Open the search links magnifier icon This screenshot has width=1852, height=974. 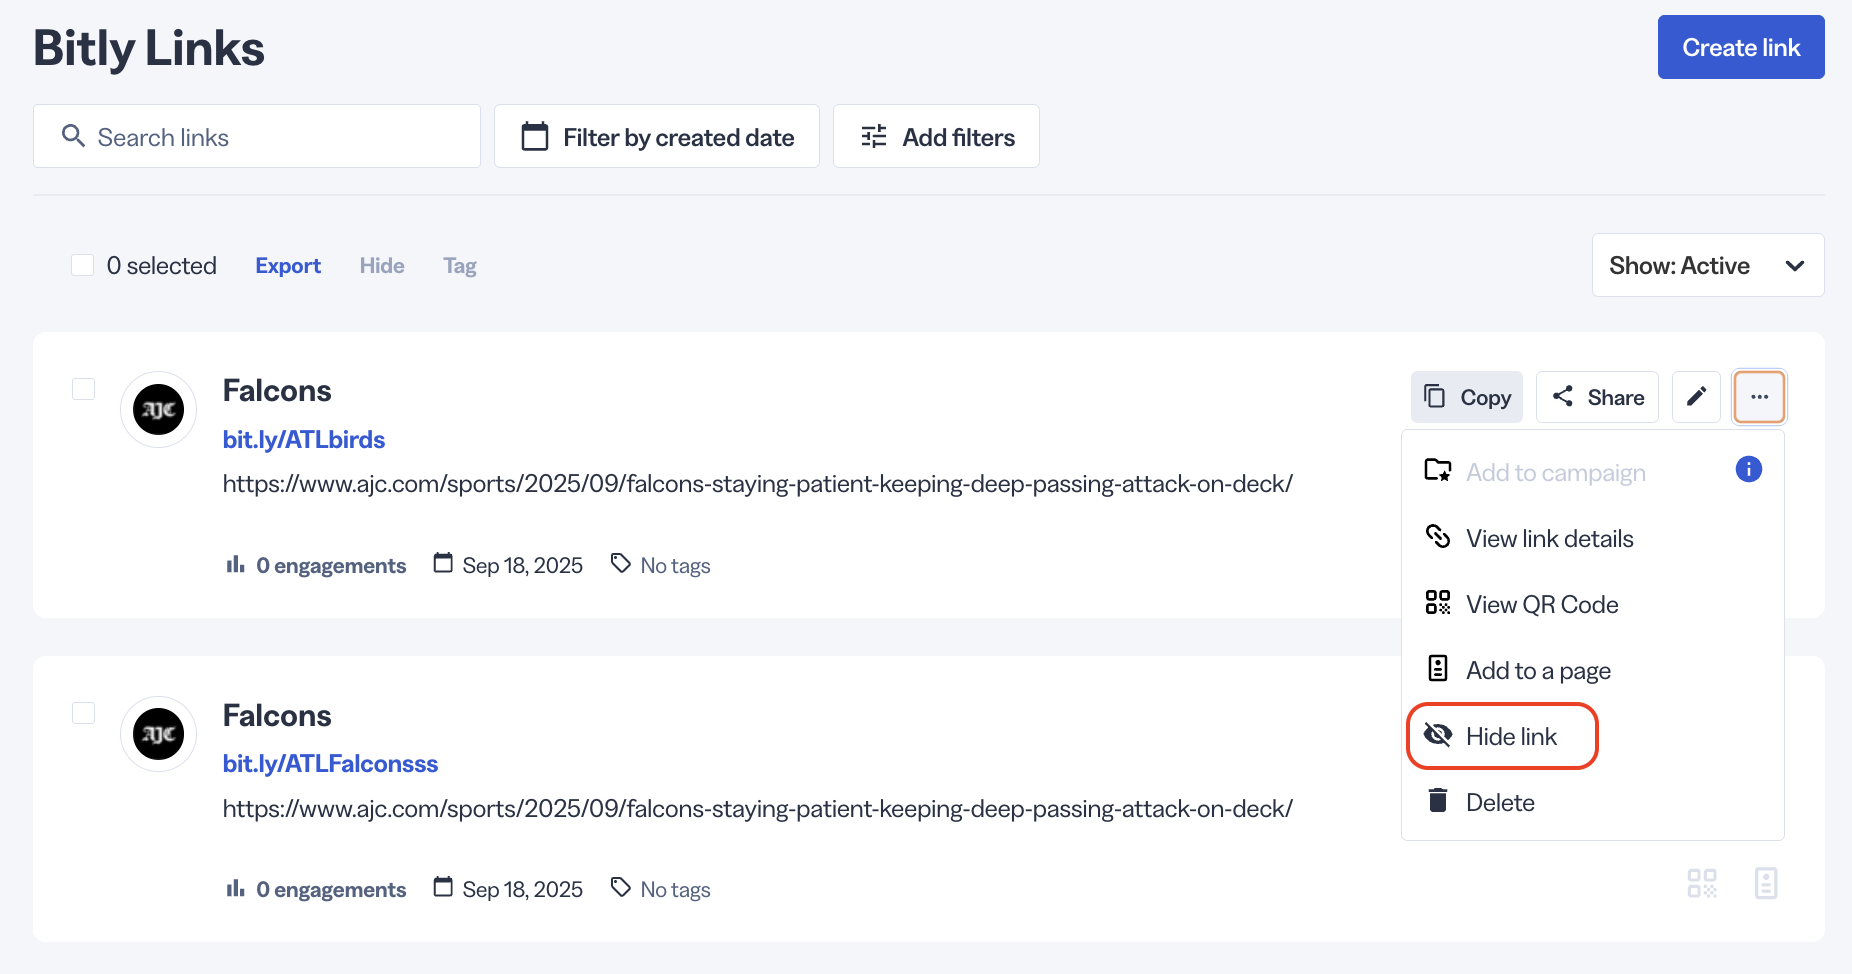pyautogui.click(x=73, y=136)
